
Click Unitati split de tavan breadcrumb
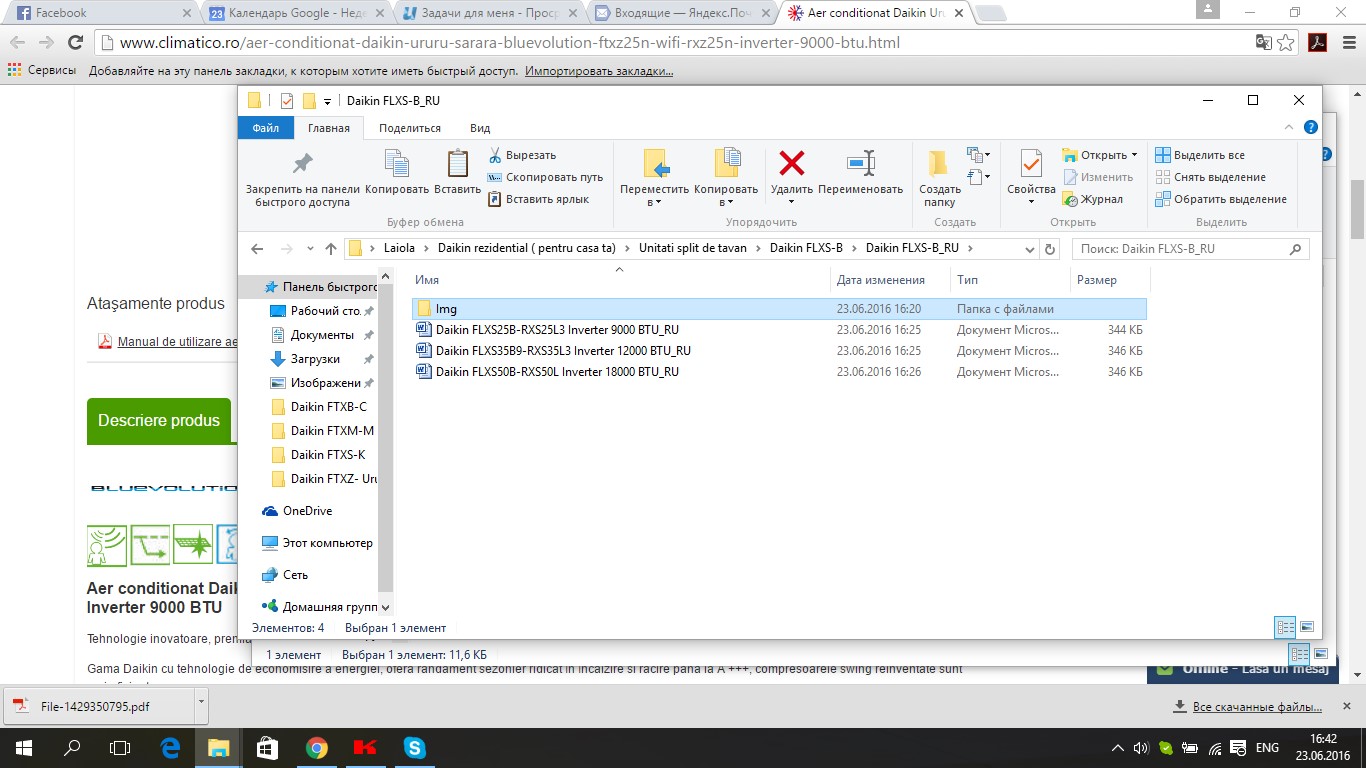[x=693, y=249]
